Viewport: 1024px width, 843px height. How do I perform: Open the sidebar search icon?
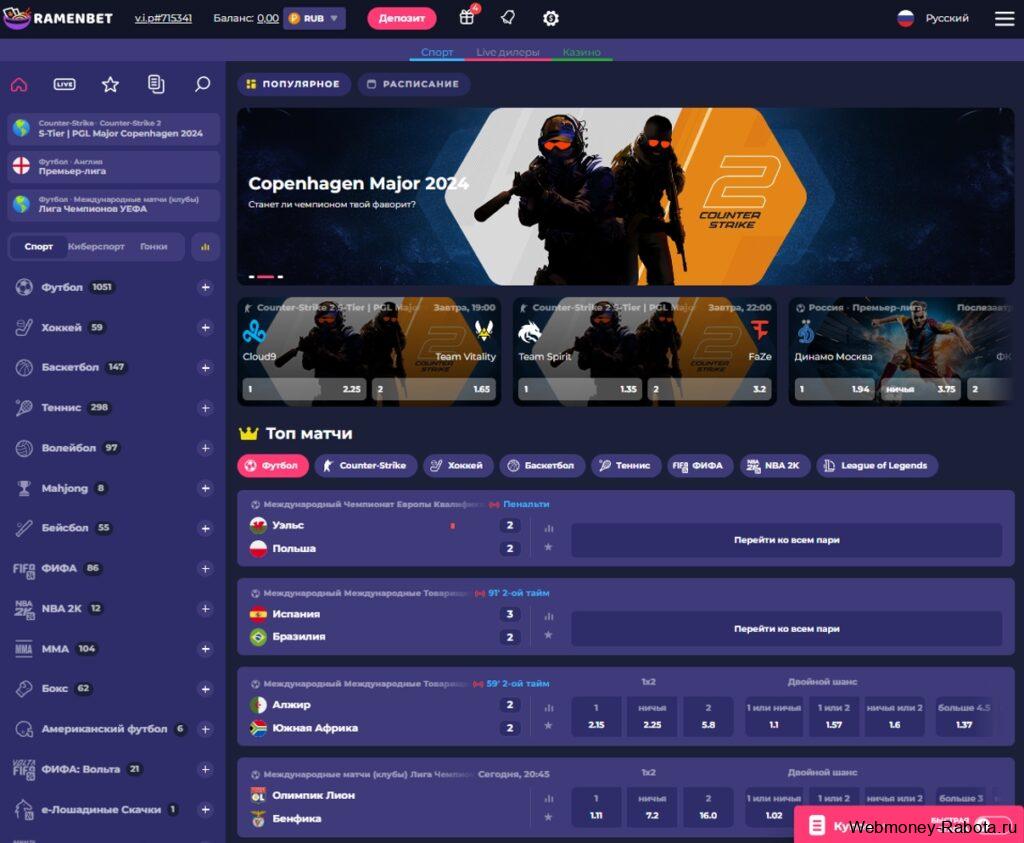click(x=202, y=84)
